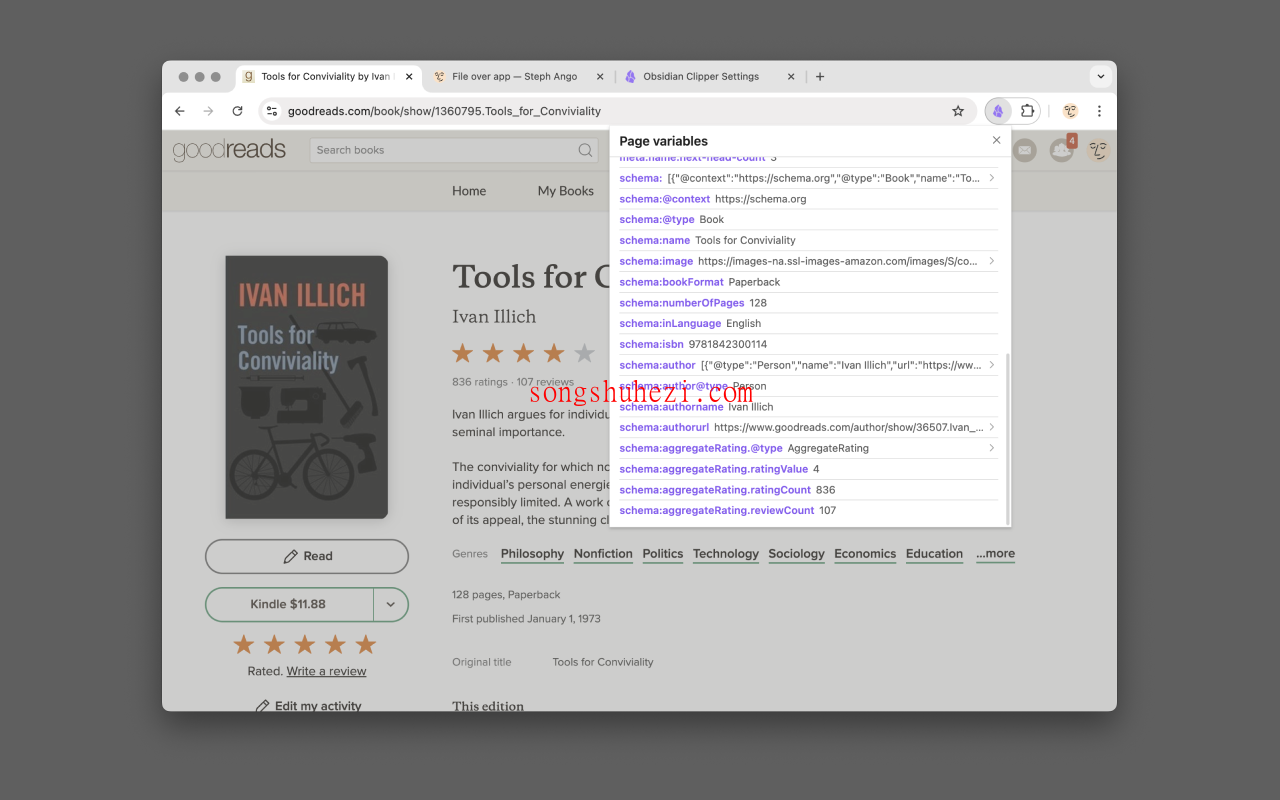Open Goodreads user profile avatar

coord(1098,150)
